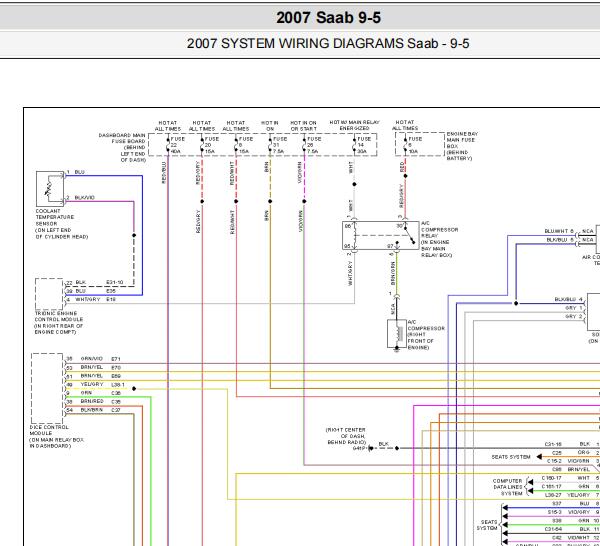Click the 'BRN/YEL E70' wire label
The width and height of the screenshot is (600, 546).
tap(101, 367)
